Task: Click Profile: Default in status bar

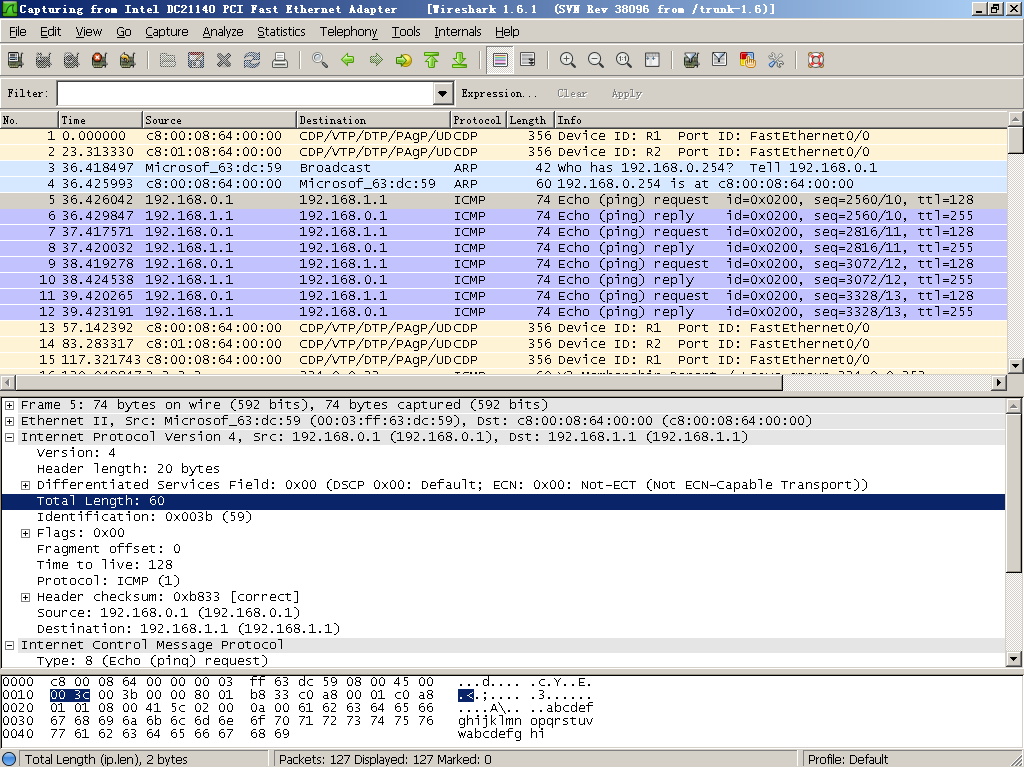Action: click(848, 760)
